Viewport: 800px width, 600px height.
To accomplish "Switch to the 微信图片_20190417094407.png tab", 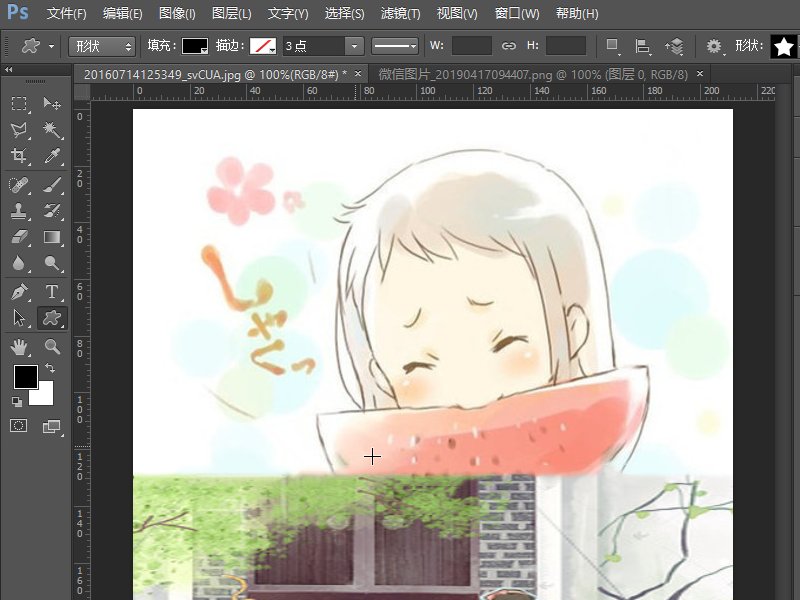I will [x=534, y=74].
